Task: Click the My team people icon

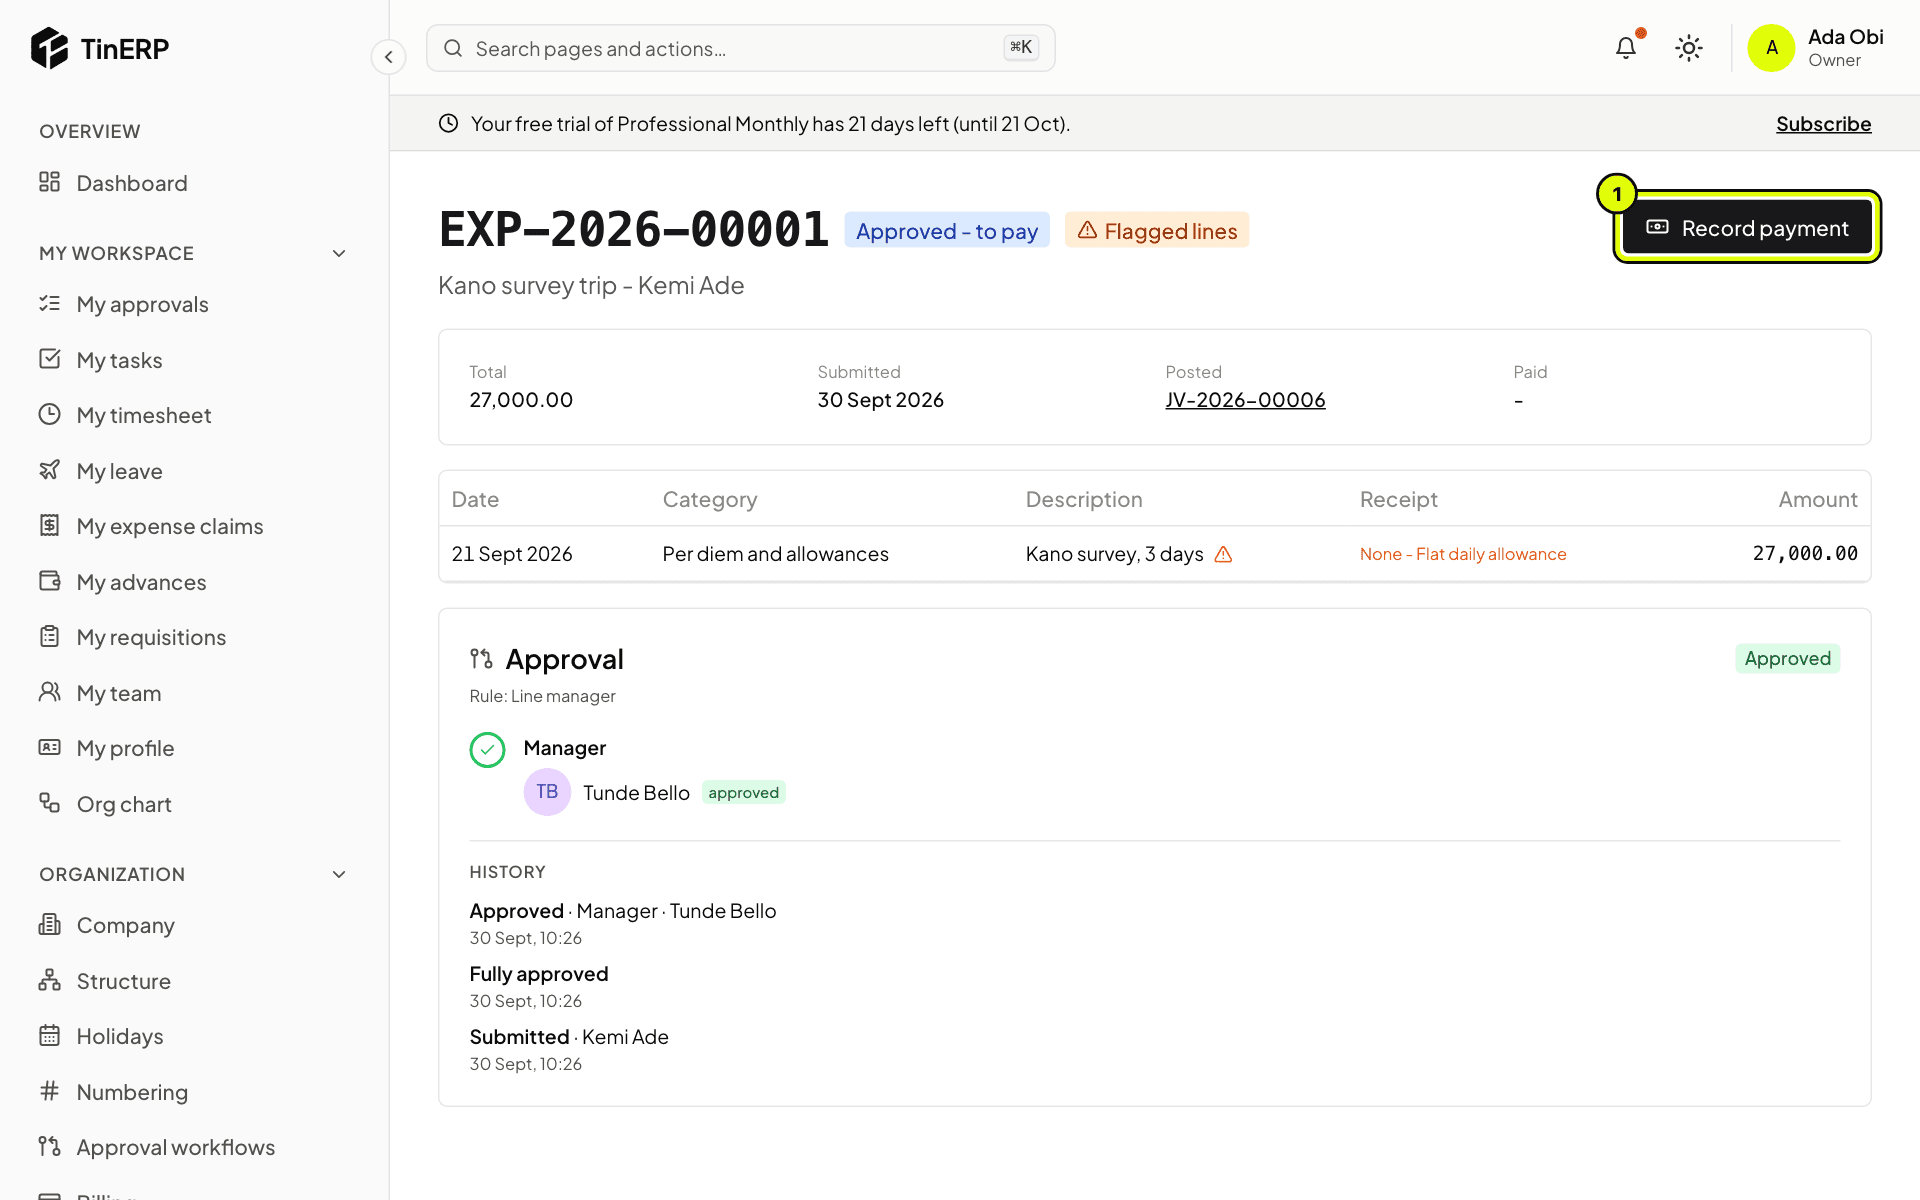Action: (x=49, y=692)
